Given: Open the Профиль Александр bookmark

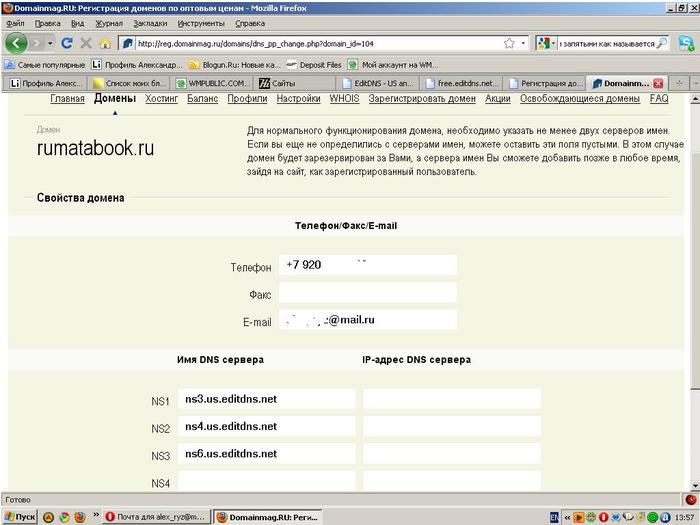Looking at the screenshot, I should pyautogui.click(x=138, y=65).
